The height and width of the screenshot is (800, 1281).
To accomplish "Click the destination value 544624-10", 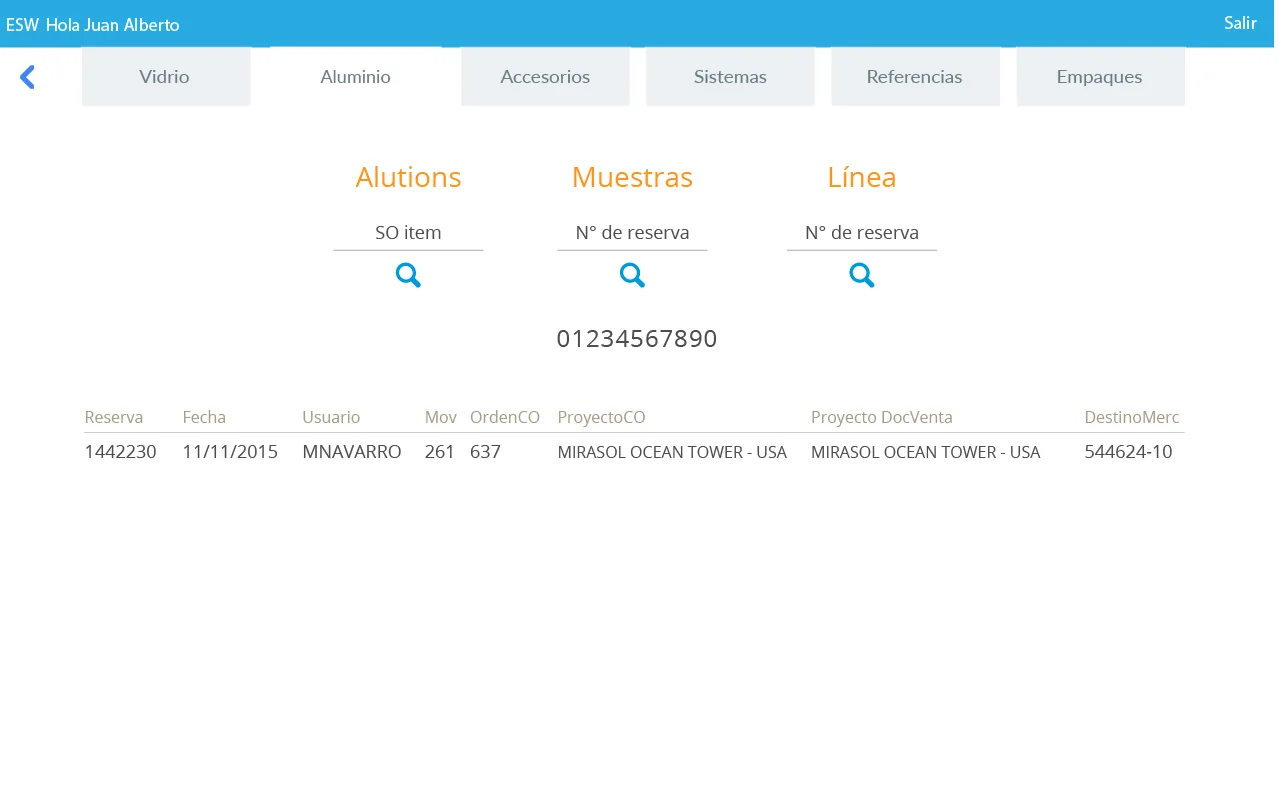I will pyautogui.click(x=1128, y=452).
